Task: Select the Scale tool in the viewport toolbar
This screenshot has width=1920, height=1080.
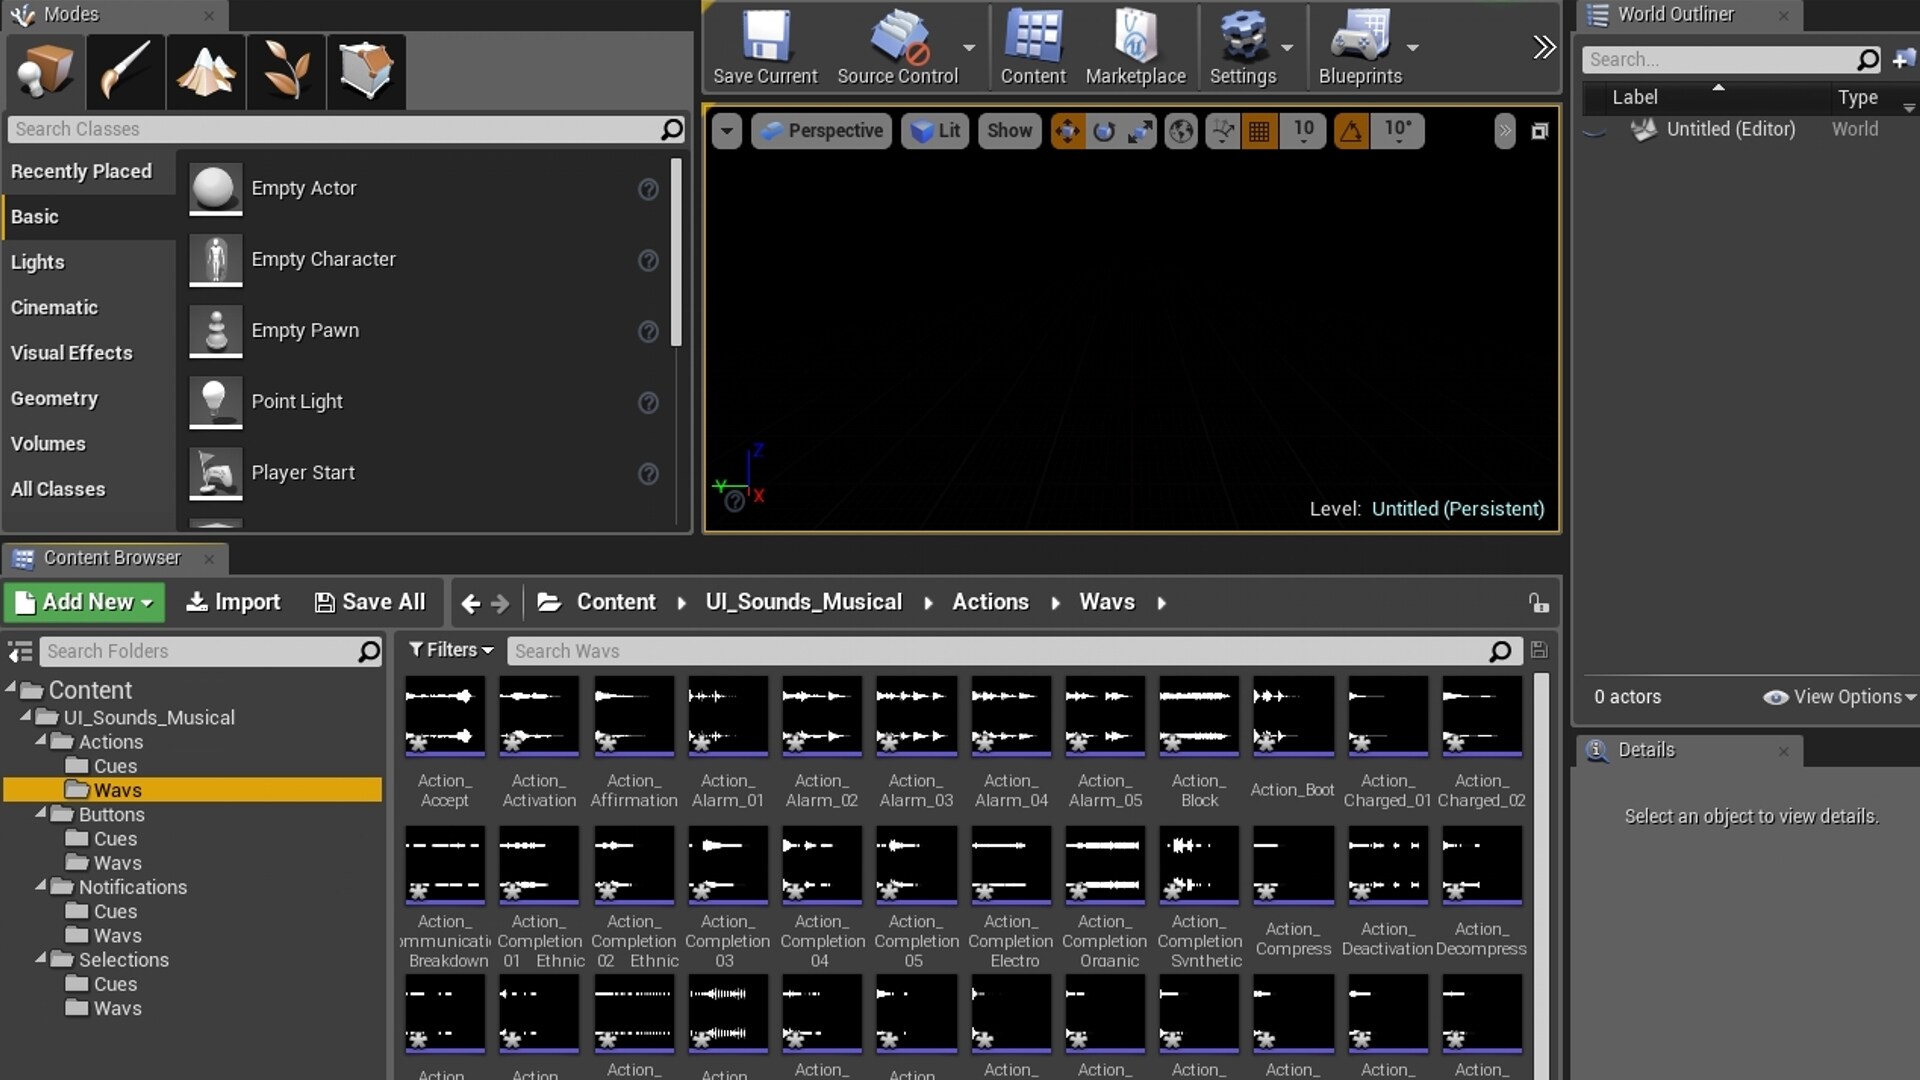Action: point(1140,130)
